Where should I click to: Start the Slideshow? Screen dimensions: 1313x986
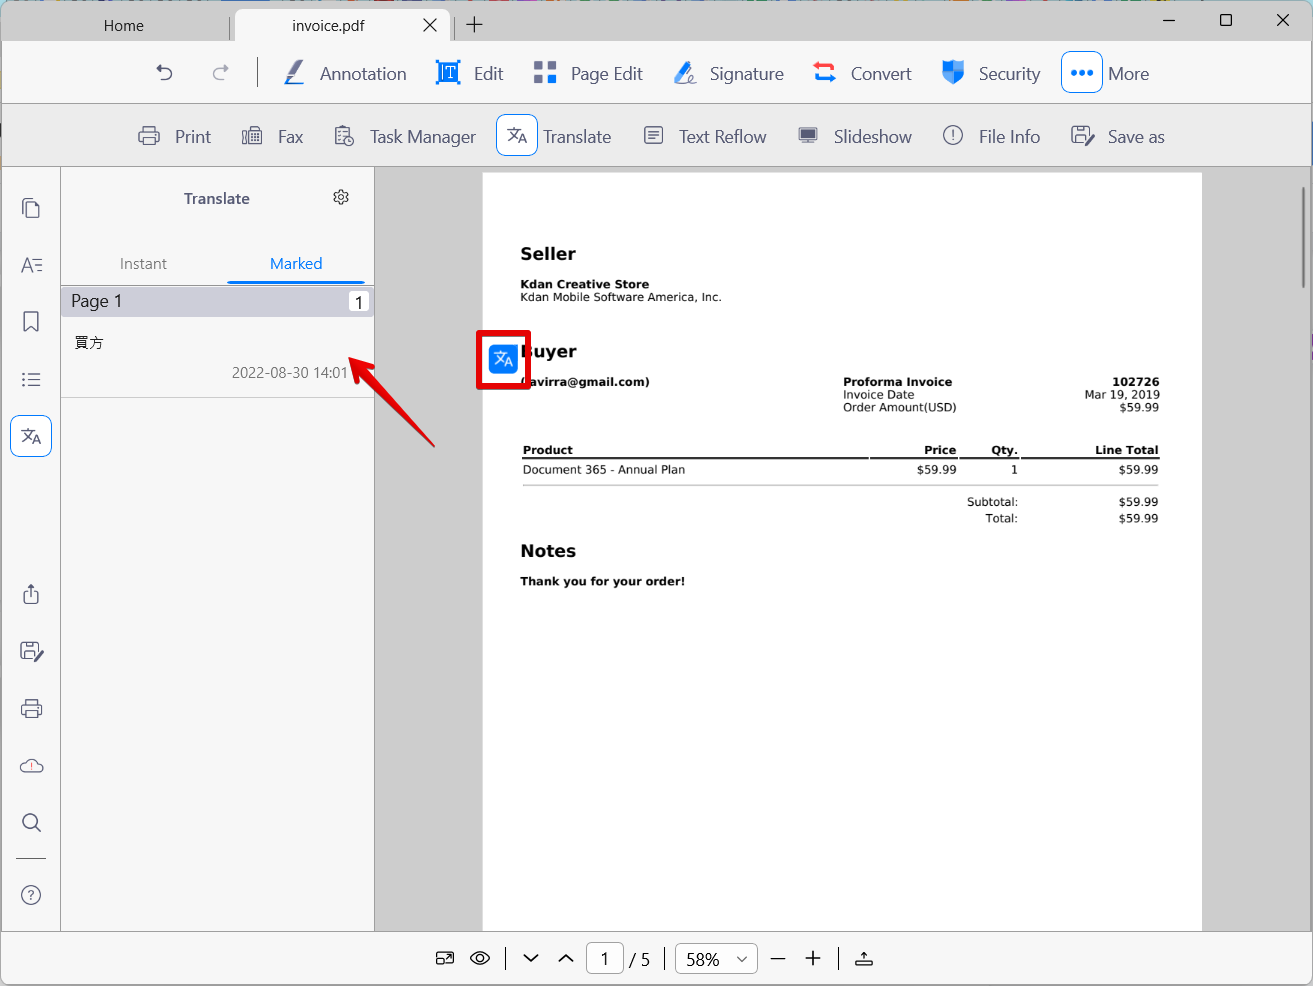click(855, 136)
